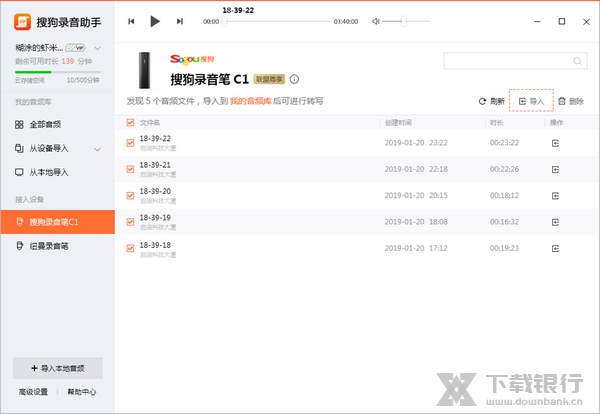The height and width of the screenshot is (414, 600).
Task: Open the user account dropdown arrow
Action: (97, 47)
